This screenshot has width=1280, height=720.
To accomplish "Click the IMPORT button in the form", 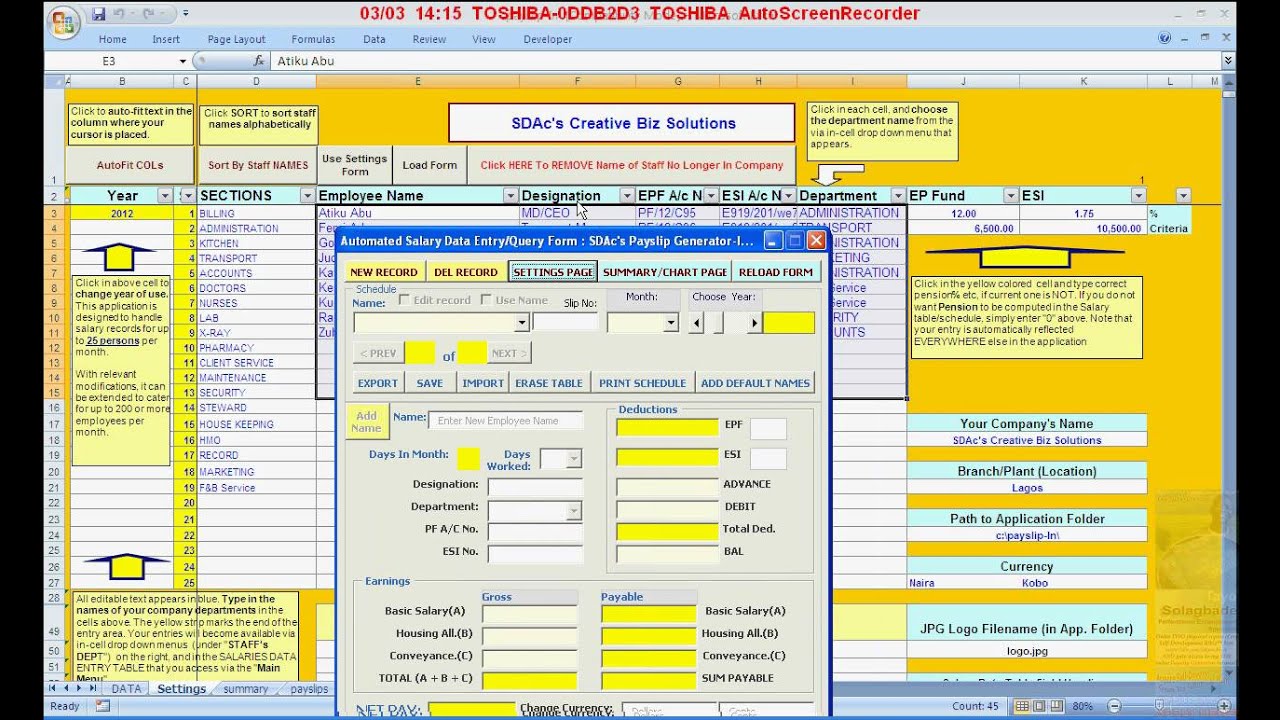I will [x=483, y=383].
